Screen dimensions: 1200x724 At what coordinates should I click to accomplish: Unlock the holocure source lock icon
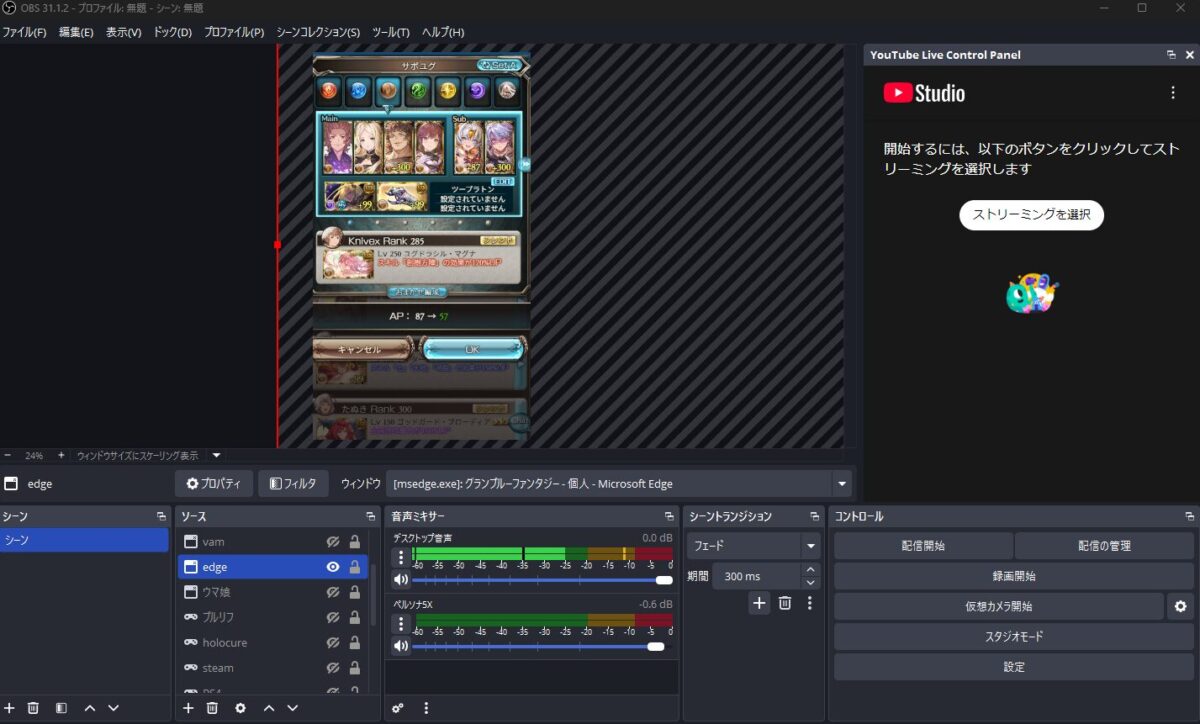click(354, 643)
